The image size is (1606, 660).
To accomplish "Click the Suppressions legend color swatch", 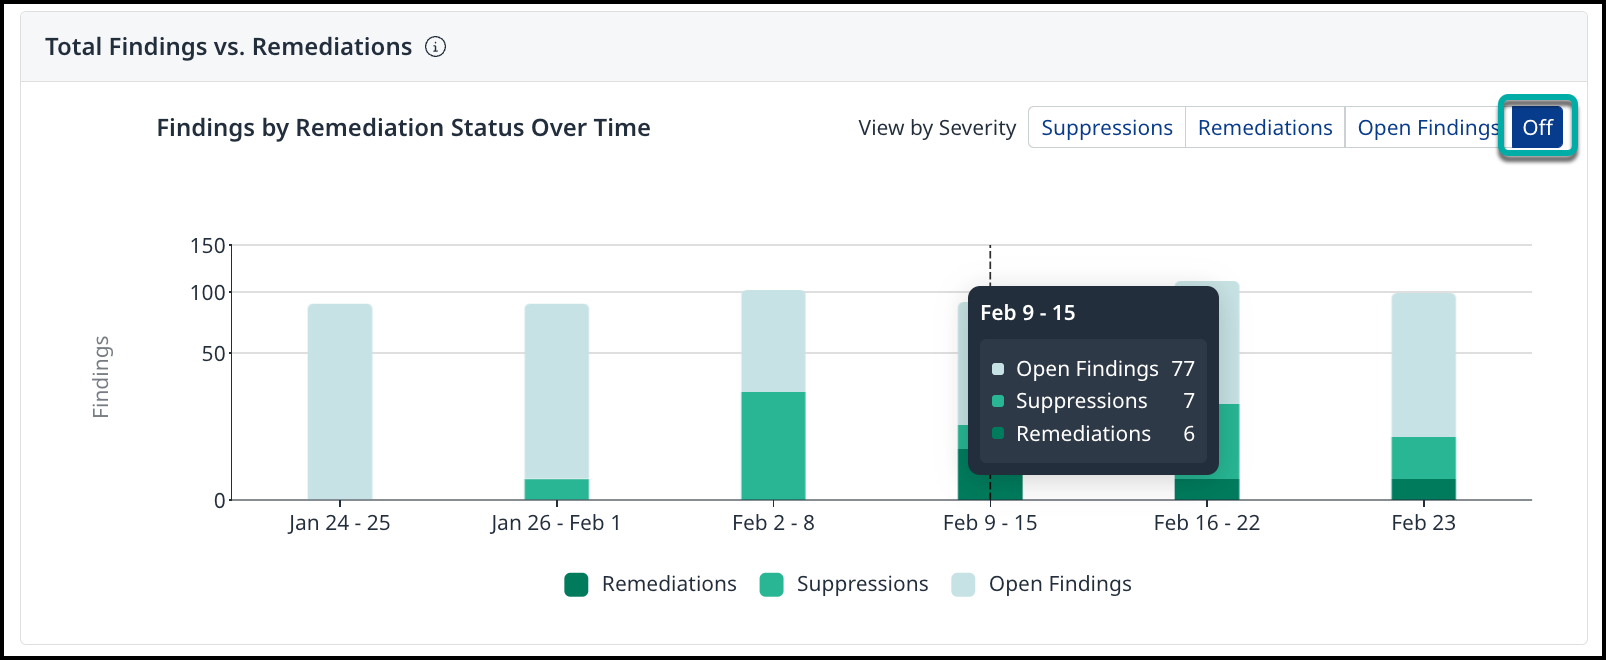I will pos(771,585).
